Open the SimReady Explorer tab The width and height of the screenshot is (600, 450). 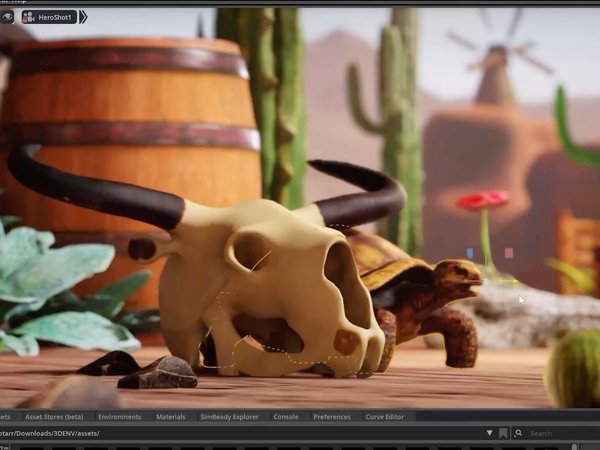pos(229,416)
